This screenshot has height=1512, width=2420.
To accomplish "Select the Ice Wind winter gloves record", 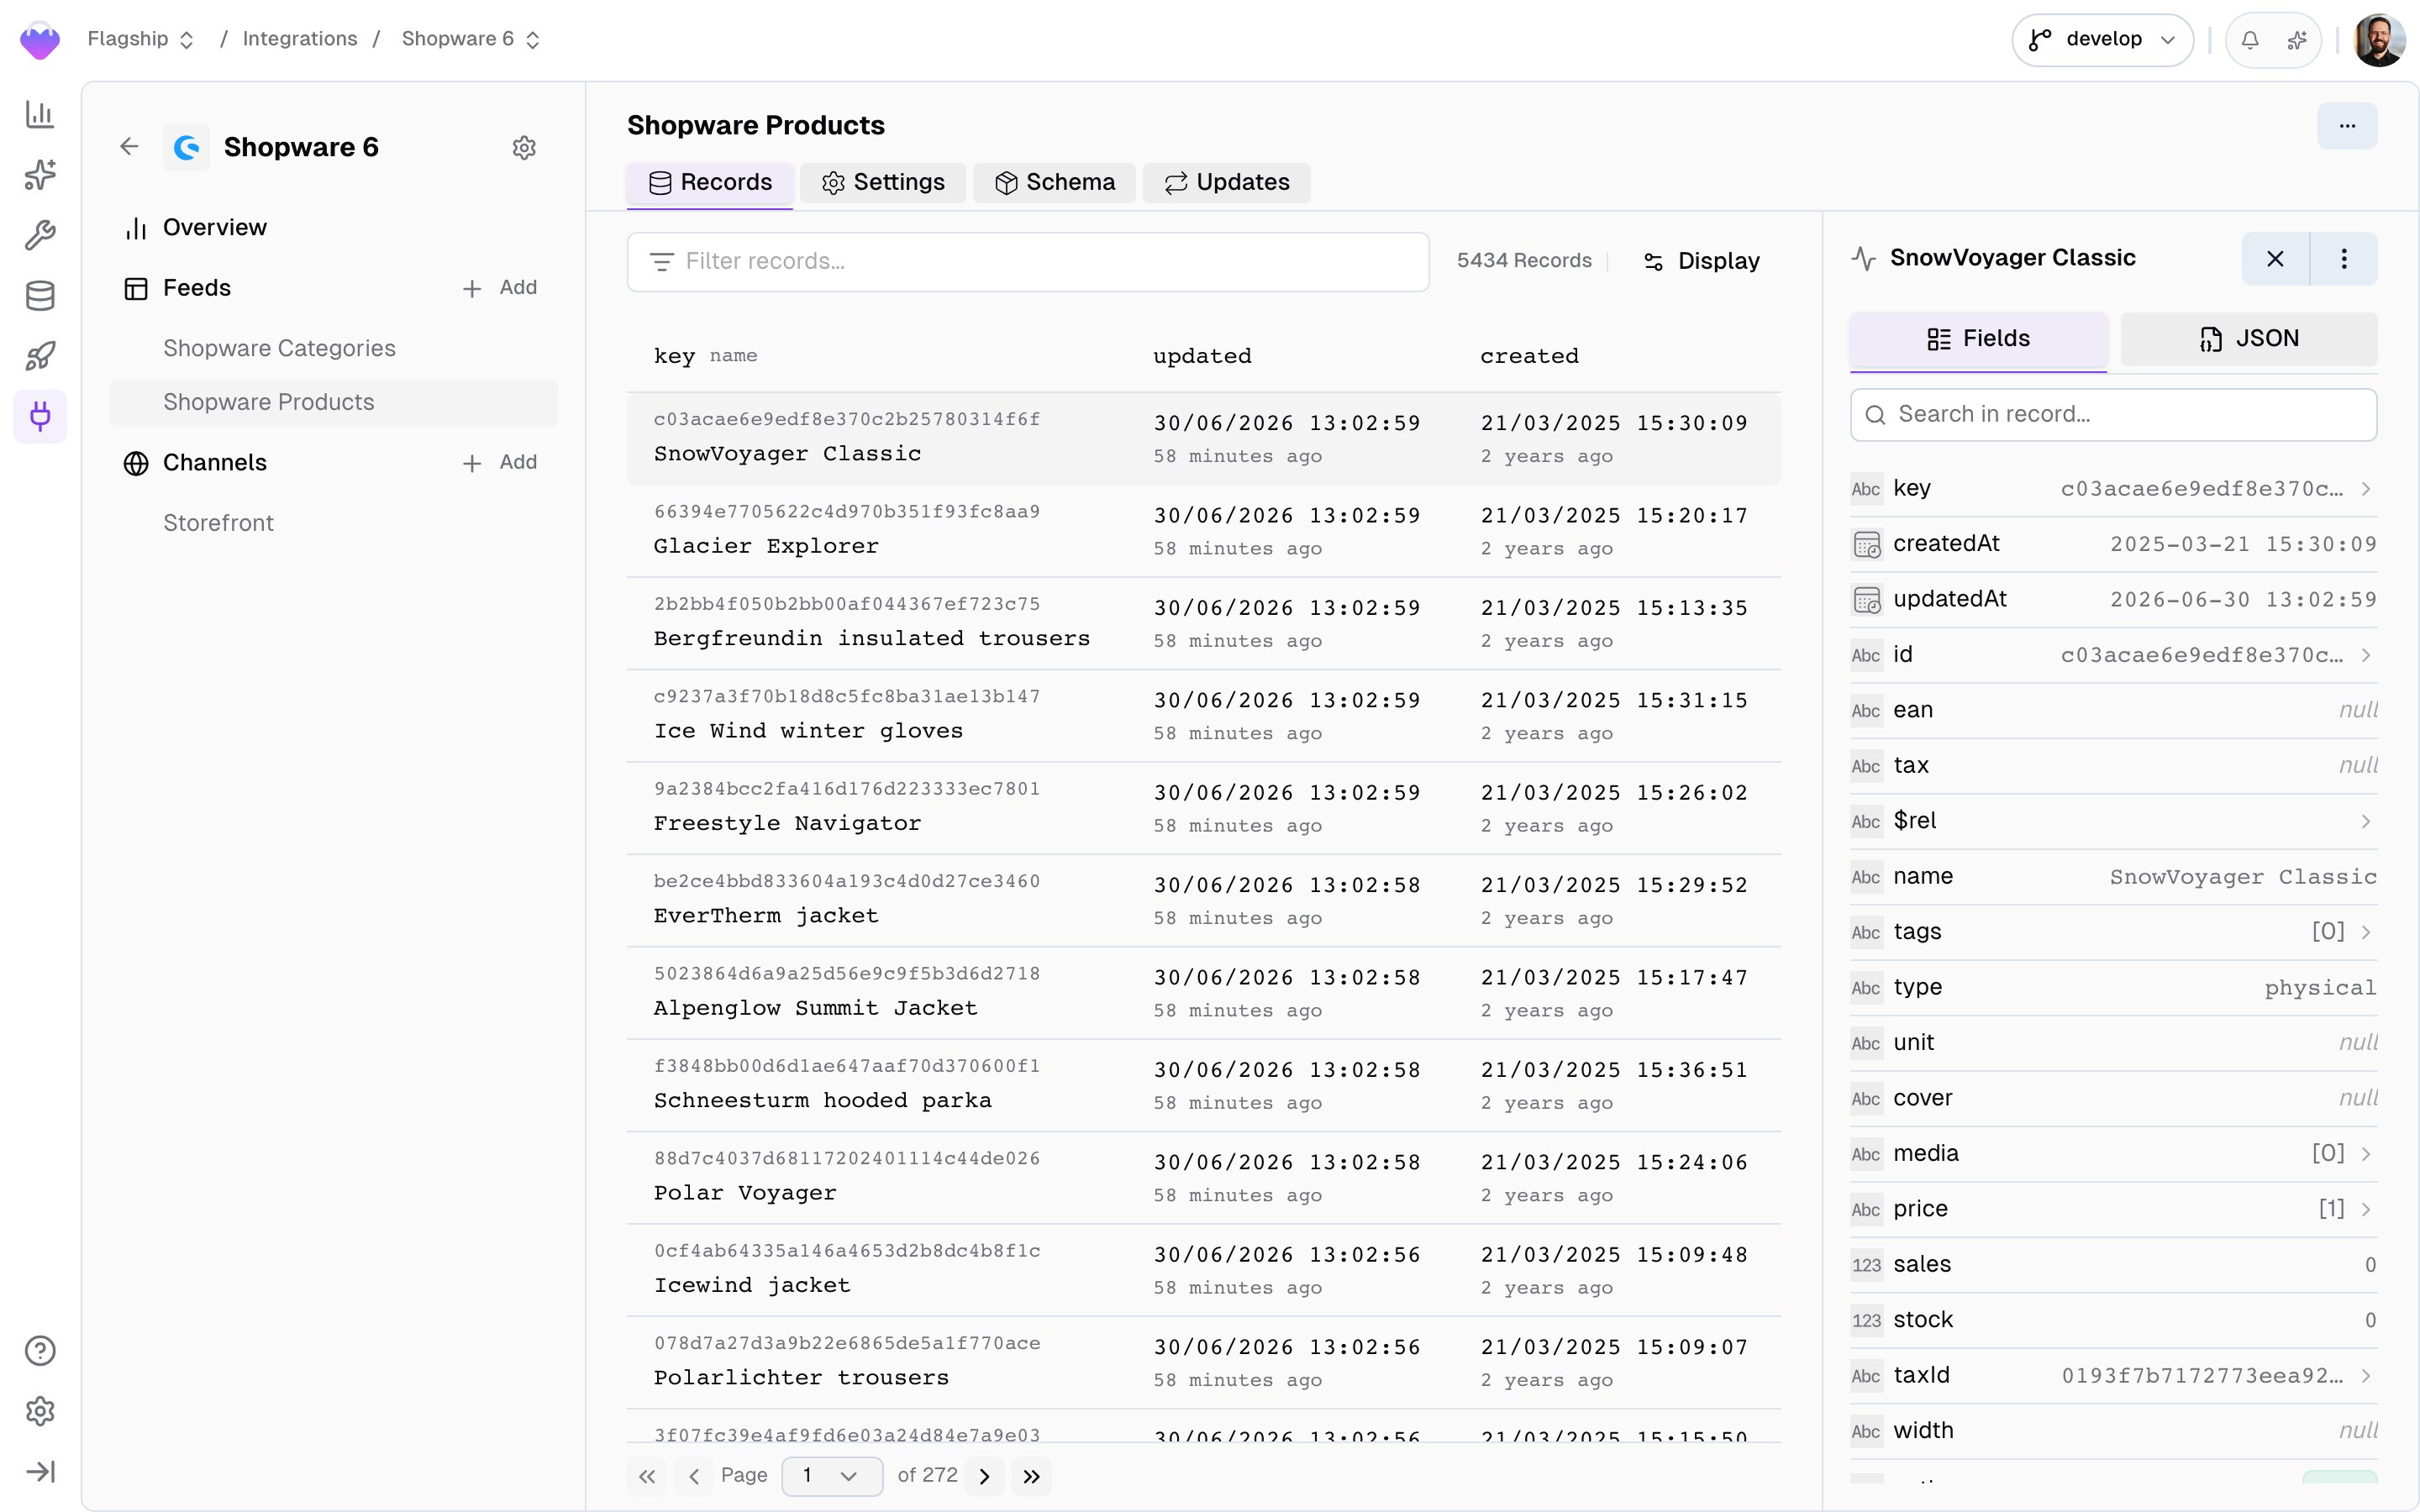I will point(1203,716).
